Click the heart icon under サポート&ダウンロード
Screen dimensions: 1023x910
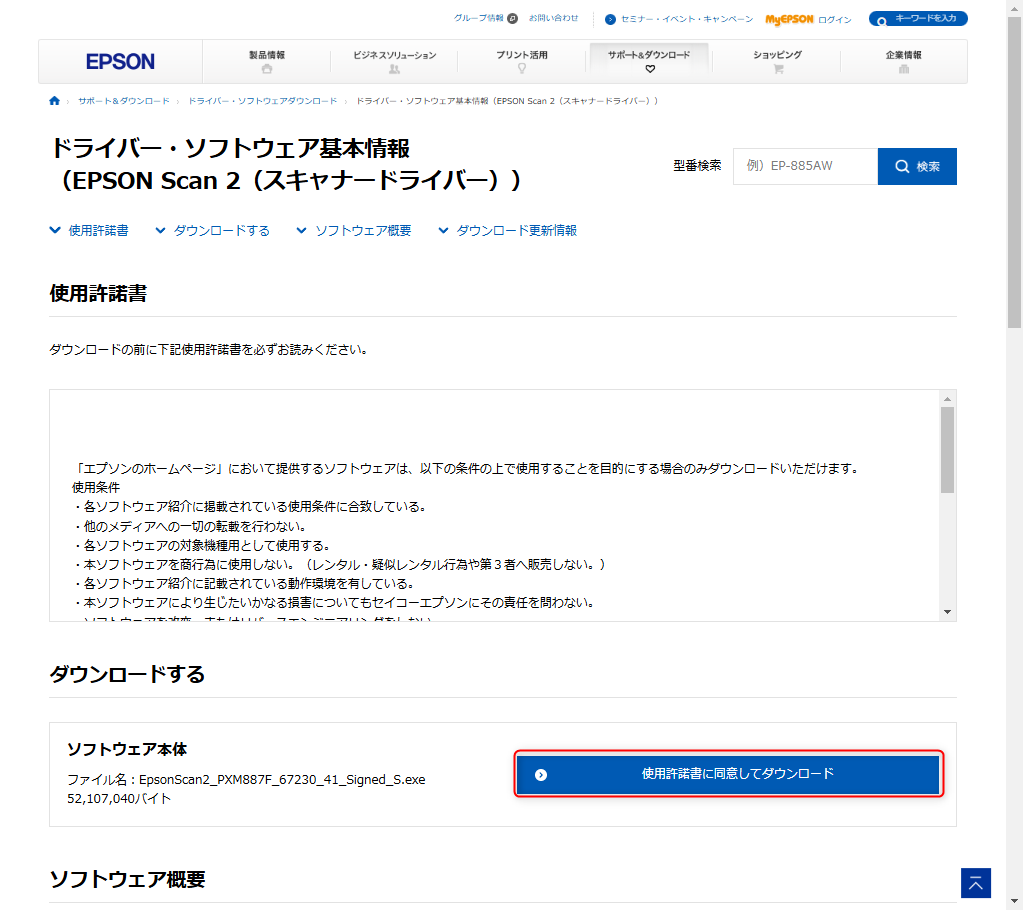[x=650, y=69]
